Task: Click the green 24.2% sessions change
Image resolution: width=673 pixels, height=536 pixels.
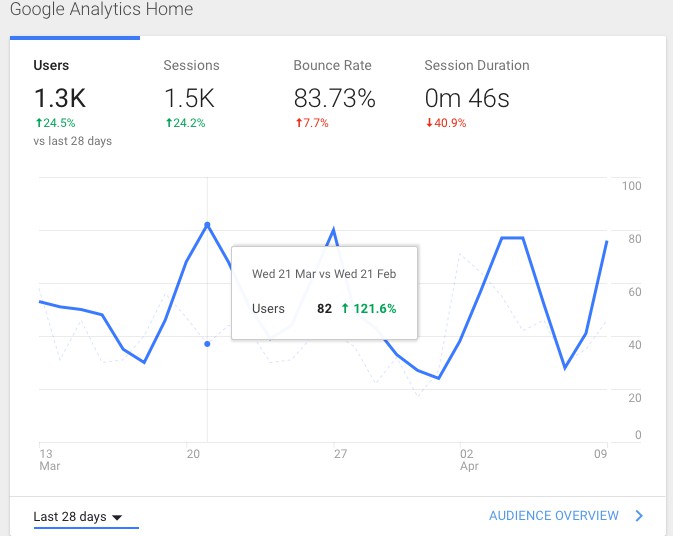Action: click(x=185, y=123)
